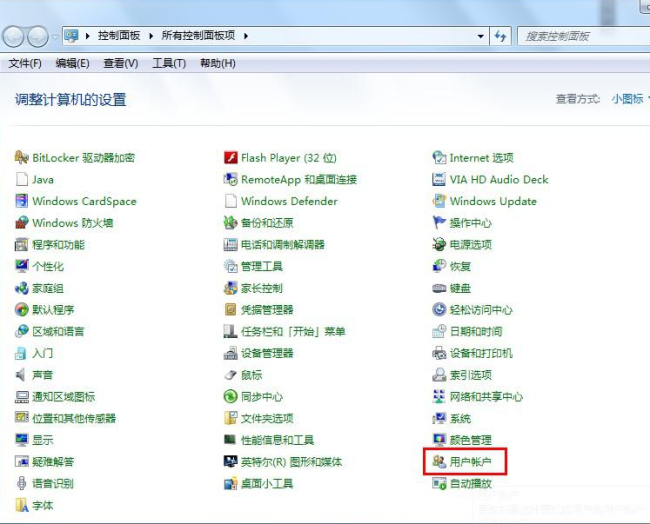Click the 设备管理器 icon
The height and width of the screenshot is (524, 650).
[231, 353]
